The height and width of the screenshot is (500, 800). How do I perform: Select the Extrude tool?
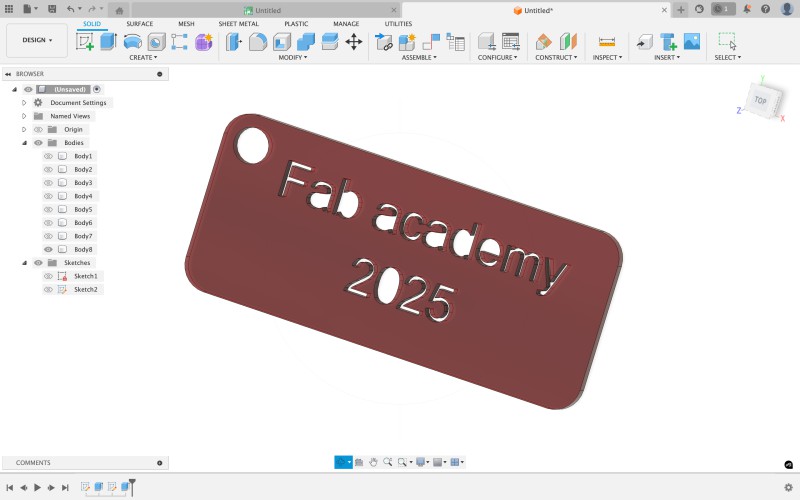click(x=108, y=41)
